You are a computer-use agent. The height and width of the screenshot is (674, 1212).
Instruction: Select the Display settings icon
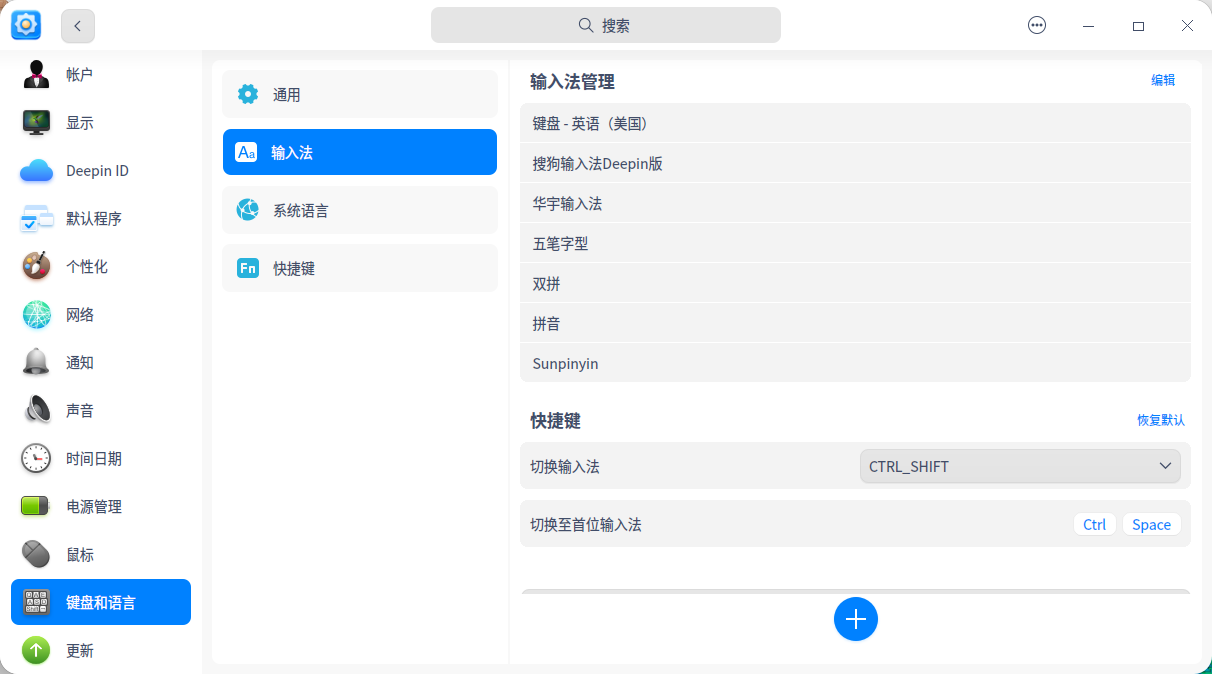tap(37, 122)
